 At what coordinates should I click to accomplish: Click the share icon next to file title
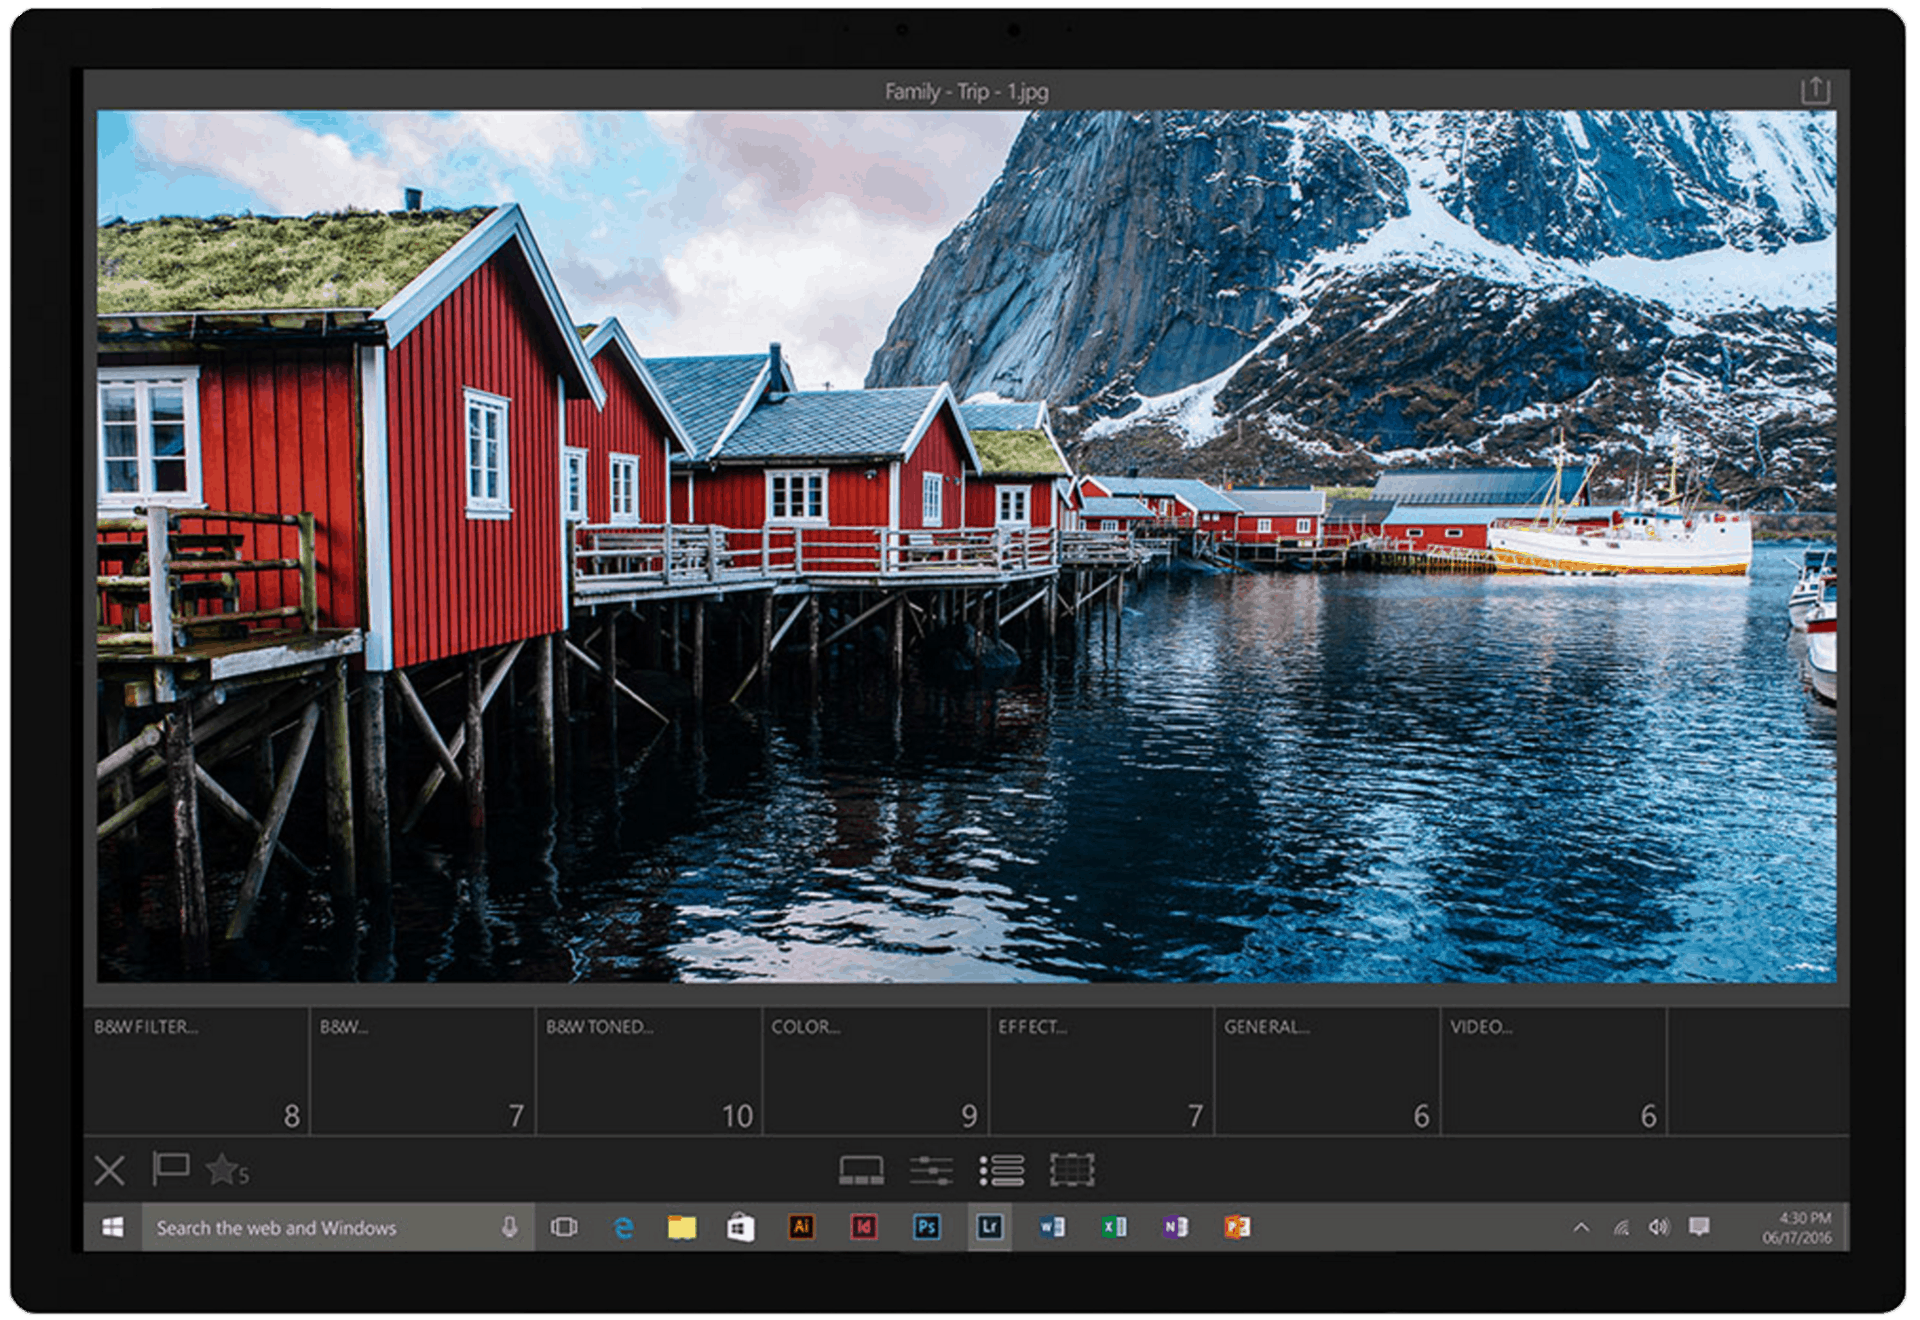pyautogui.click(x=1815, y=90)
